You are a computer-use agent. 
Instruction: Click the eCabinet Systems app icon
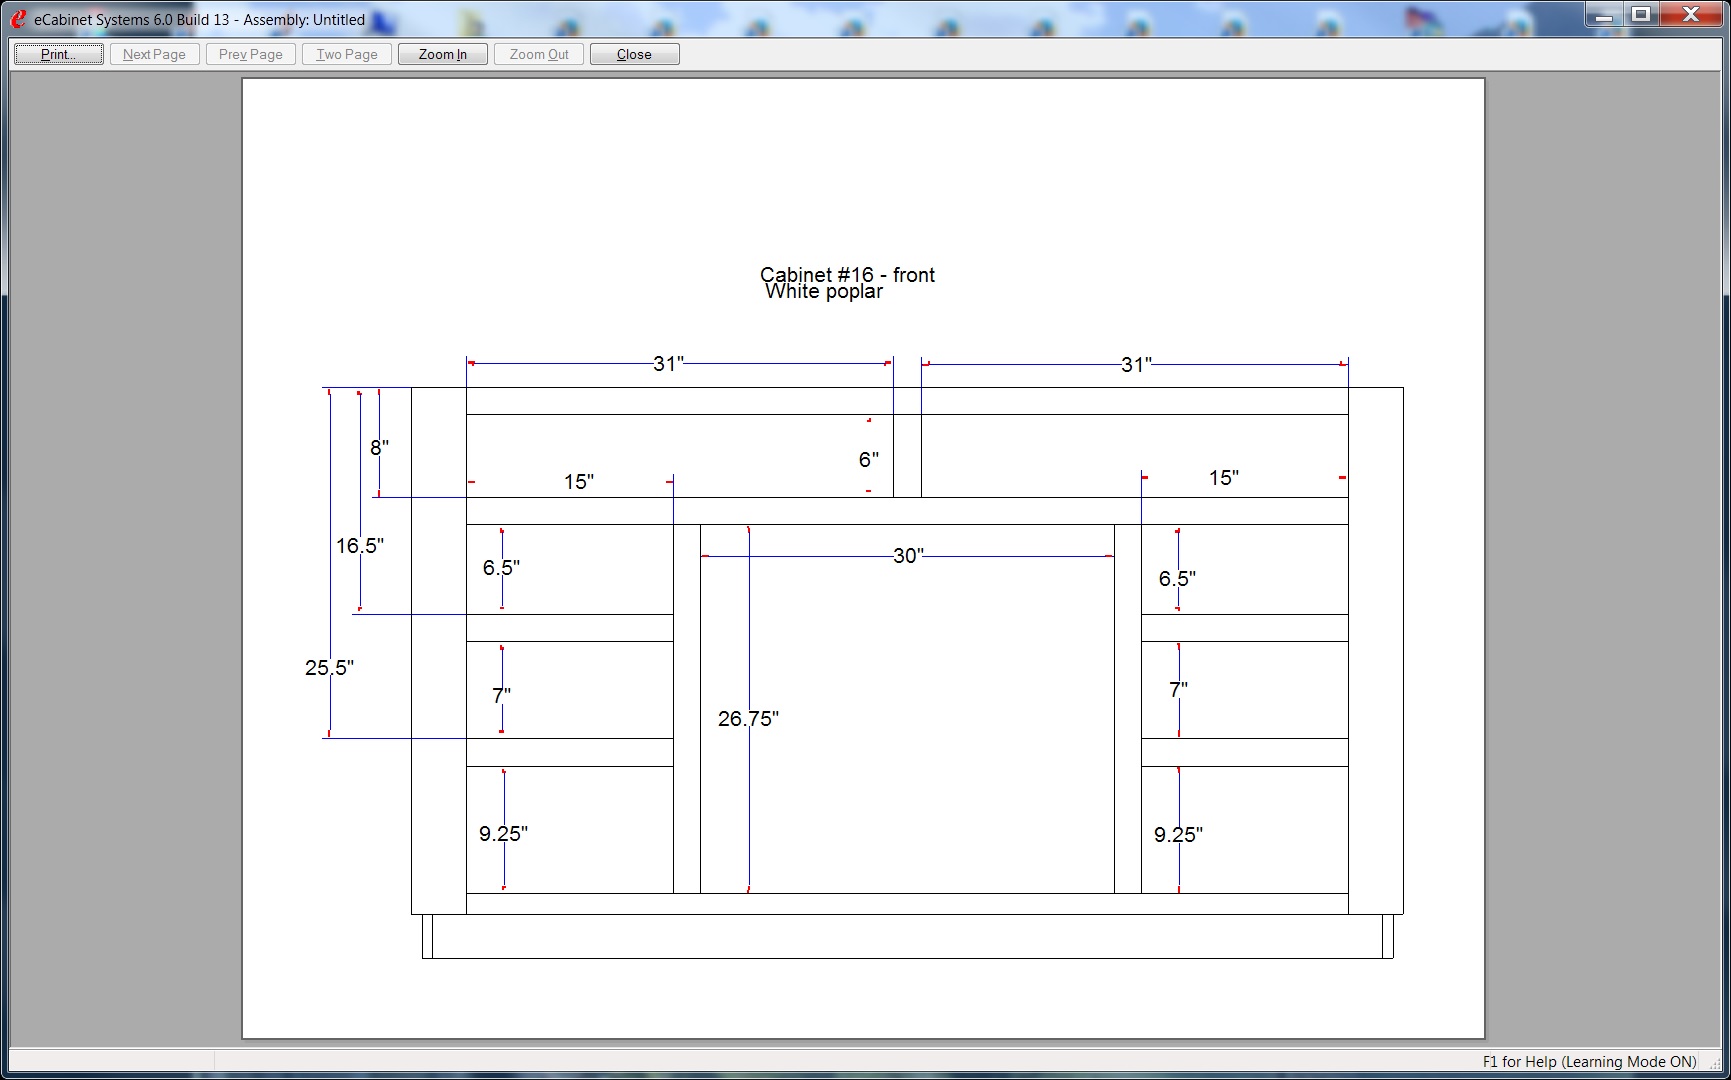(17, 19)
